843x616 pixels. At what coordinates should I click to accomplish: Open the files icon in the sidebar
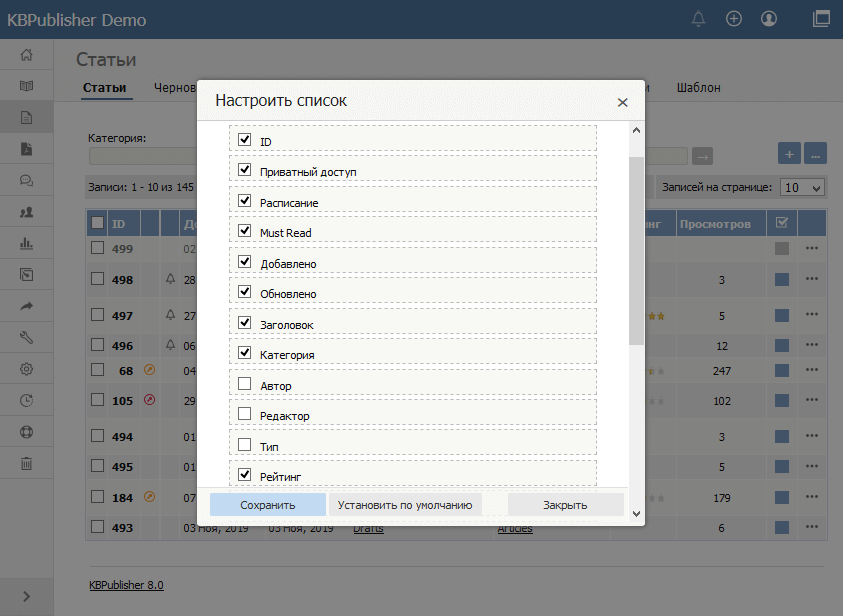click(x=26, y=149)
